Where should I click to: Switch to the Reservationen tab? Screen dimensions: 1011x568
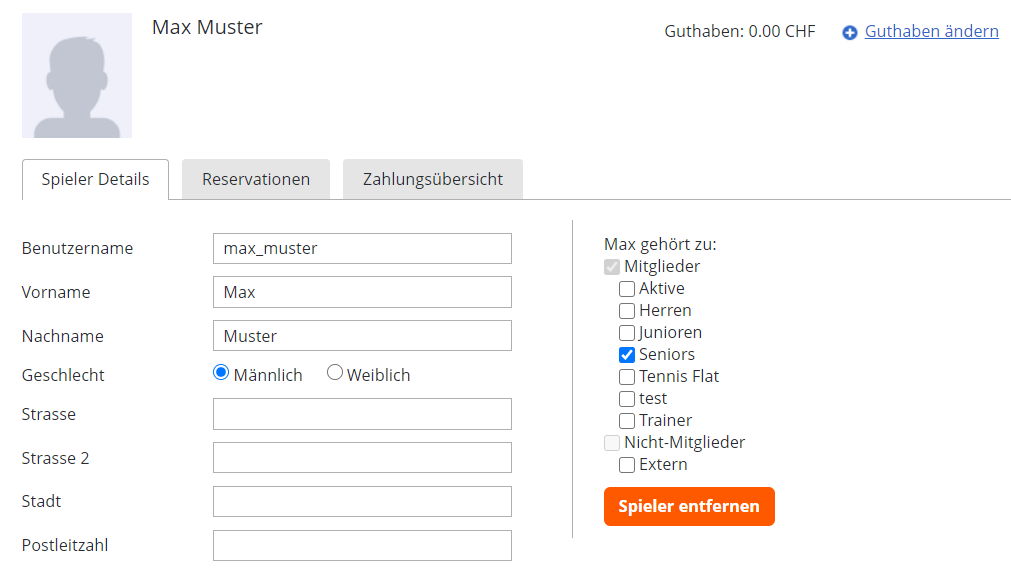tap(256, 179)
